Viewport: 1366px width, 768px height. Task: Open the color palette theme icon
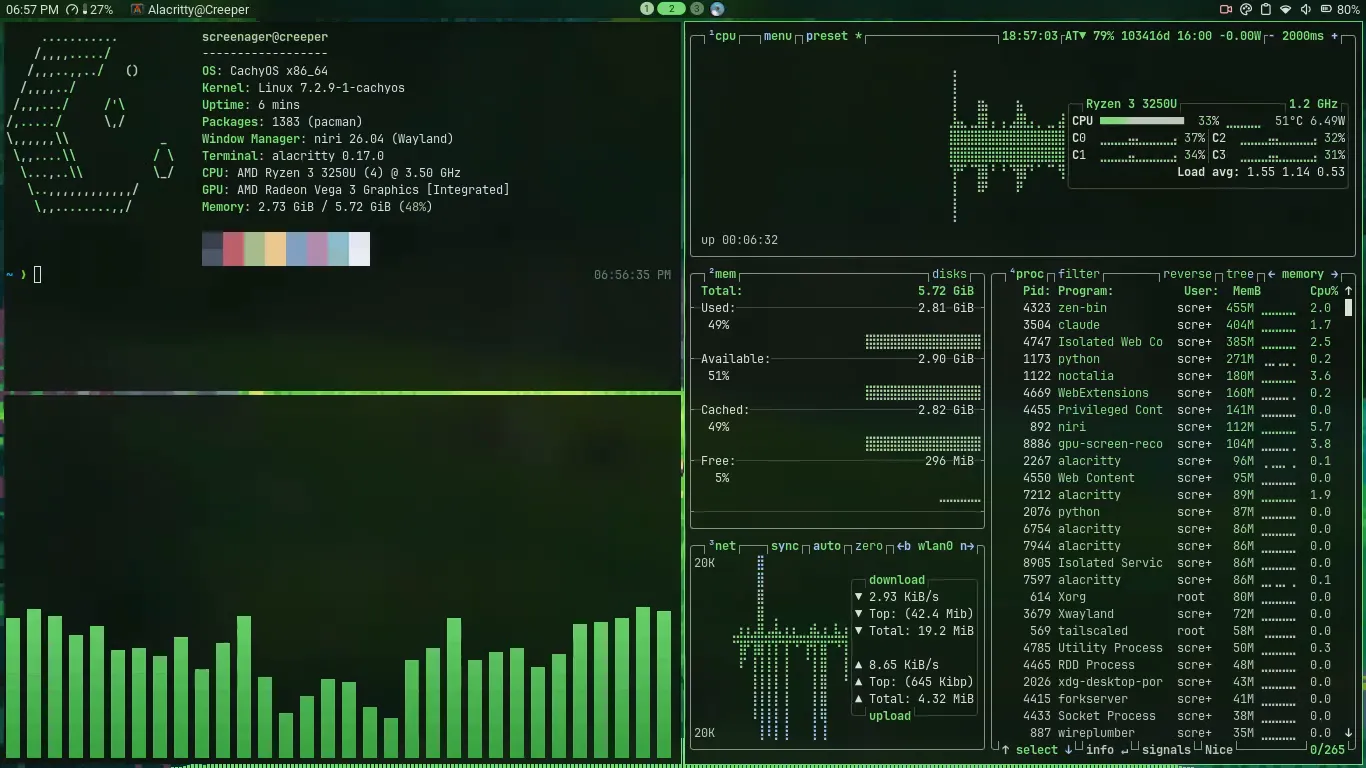[x=1246, y=9]
